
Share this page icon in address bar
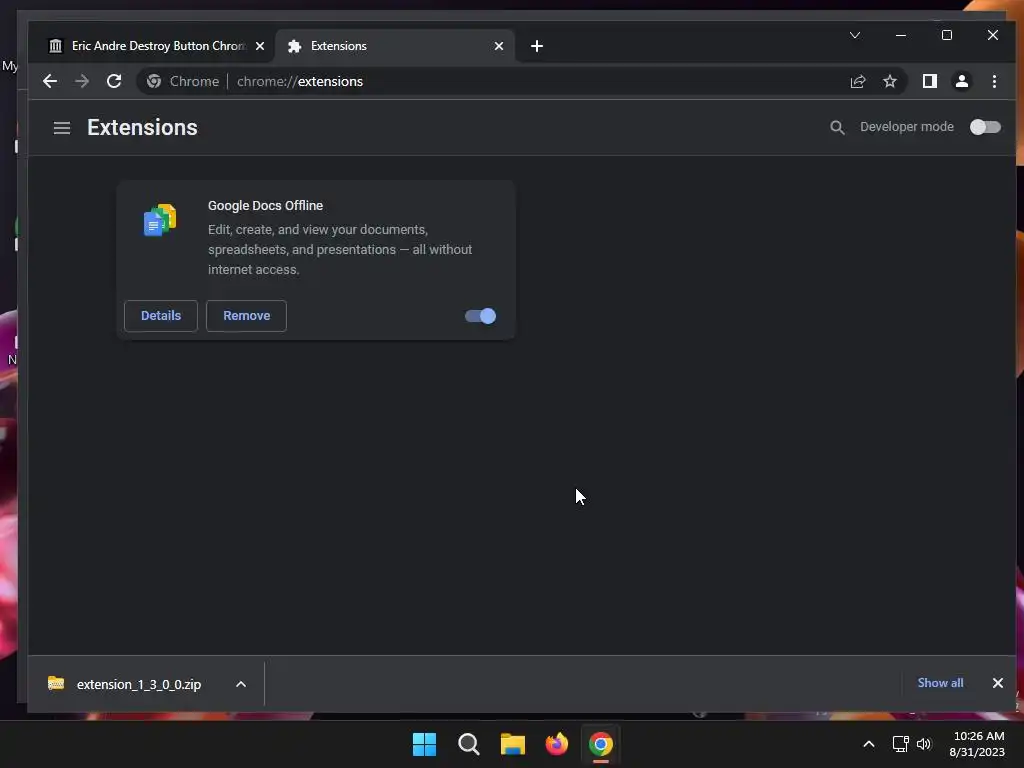857,81
